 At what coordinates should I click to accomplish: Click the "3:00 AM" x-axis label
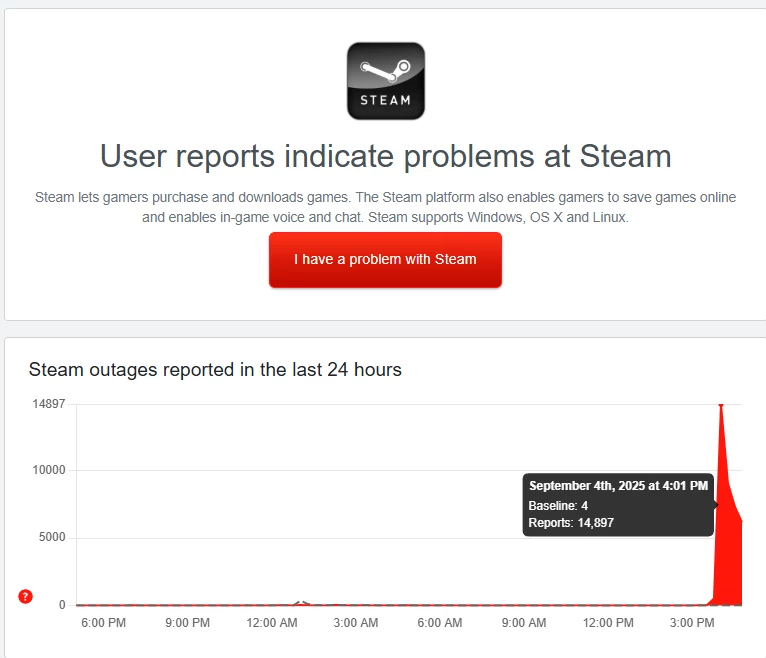[356, 623]
